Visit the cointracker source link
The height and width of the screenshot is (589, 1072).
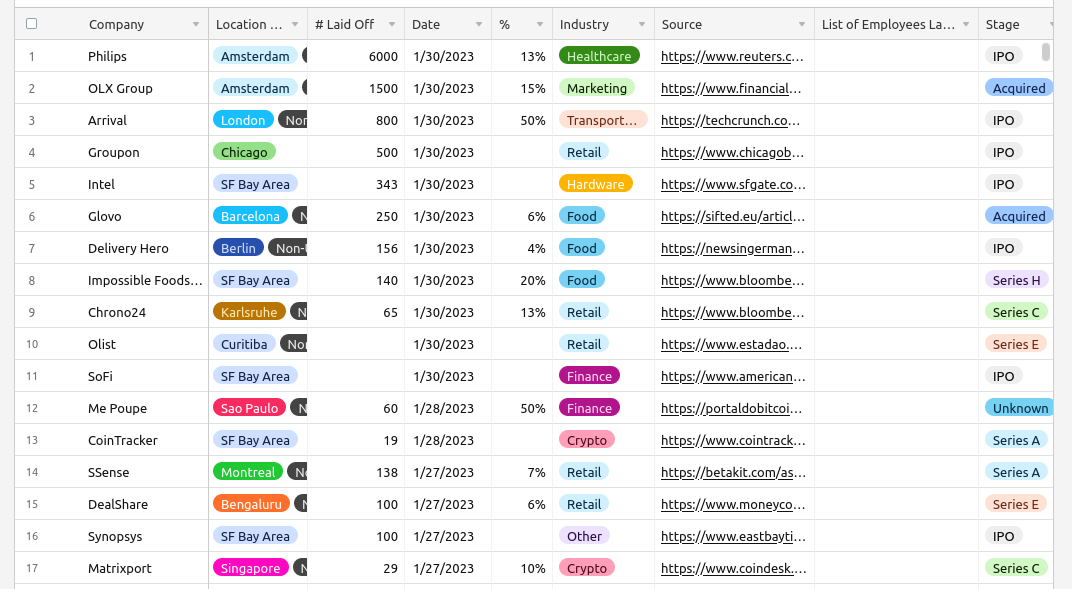click(733, 441)
